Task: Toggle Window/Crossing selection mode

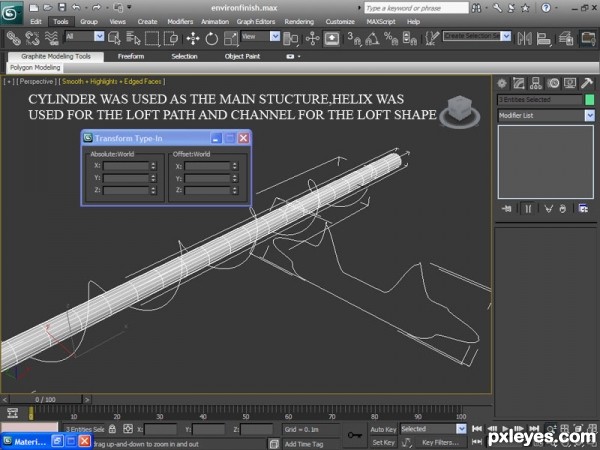Action: (x=171, y=38)
